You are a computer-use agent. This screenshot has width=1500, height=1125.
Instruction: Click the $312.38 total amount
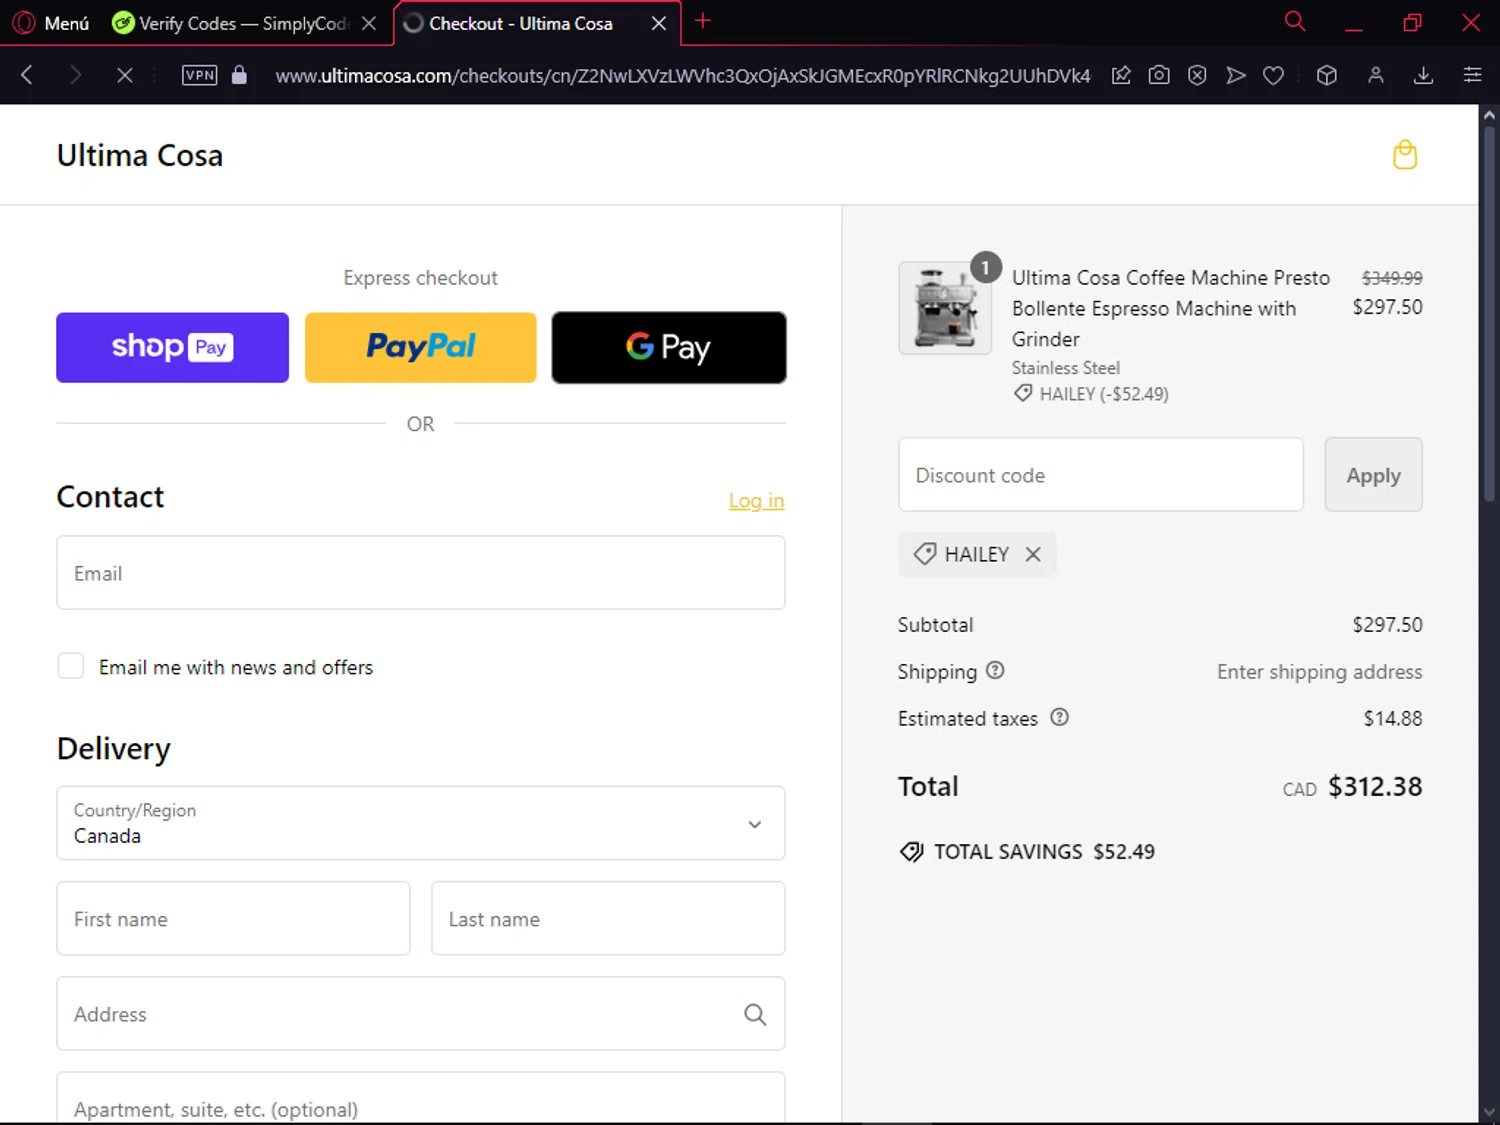pyautogui.click(x=1375, y=787)
